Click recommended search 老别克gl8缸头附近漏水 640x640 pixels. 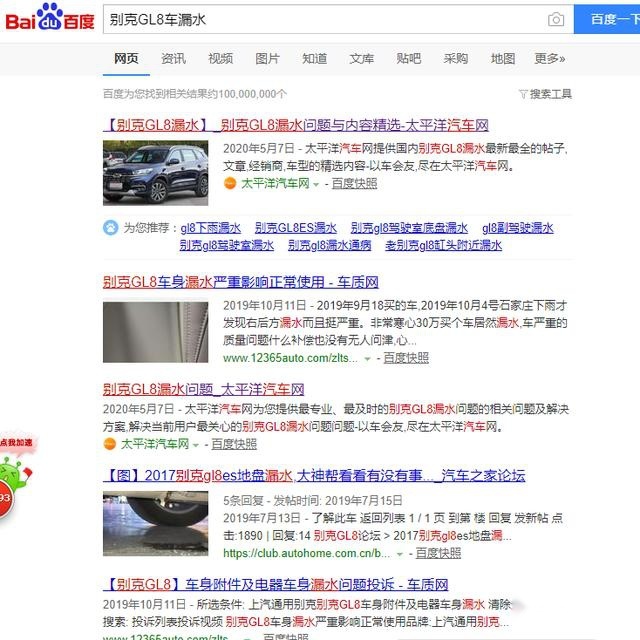(x=443, y=245)
